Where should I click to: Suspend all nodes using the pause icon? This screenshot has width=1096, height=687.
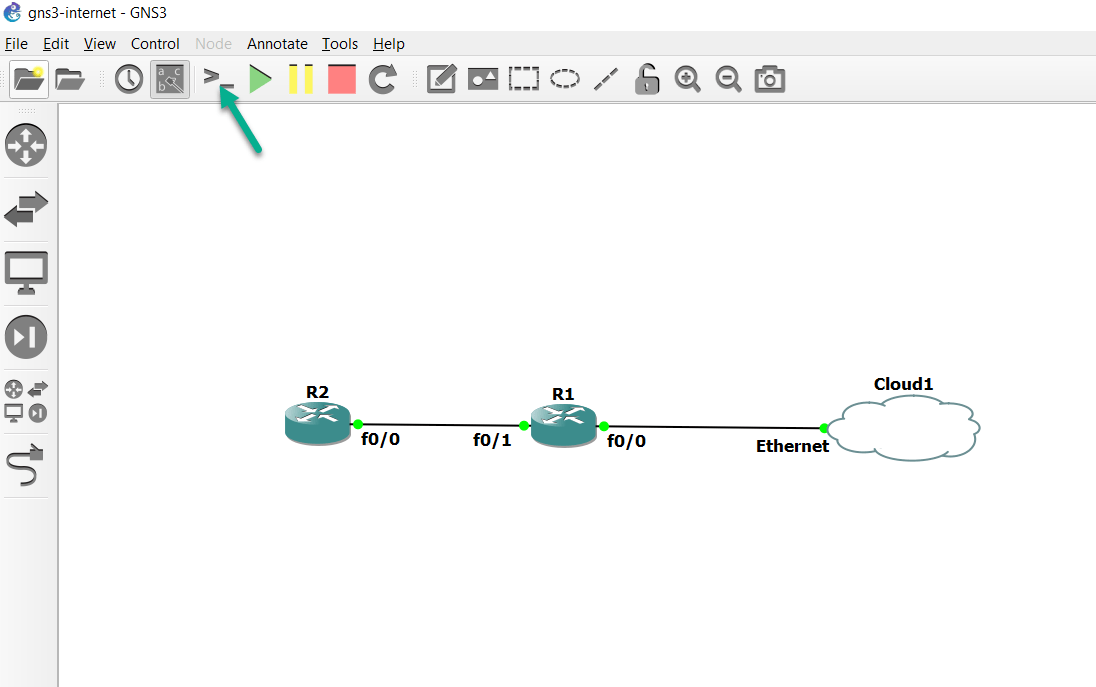click(301, 78)
